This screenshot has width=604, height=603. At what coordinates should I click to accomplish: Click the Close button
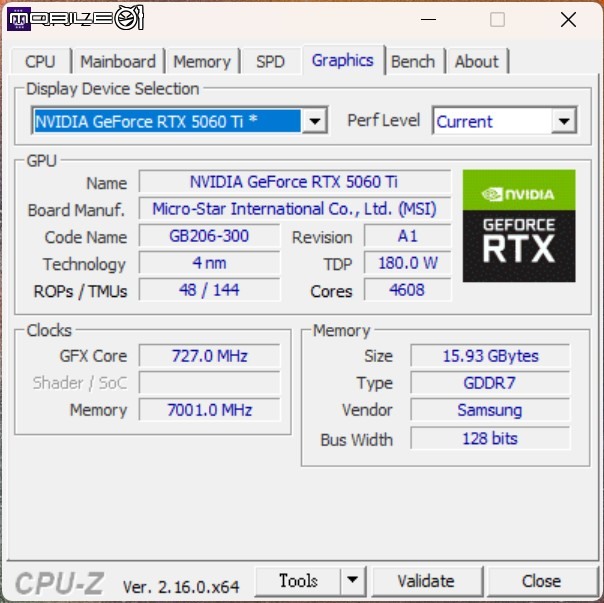point(541,581)
